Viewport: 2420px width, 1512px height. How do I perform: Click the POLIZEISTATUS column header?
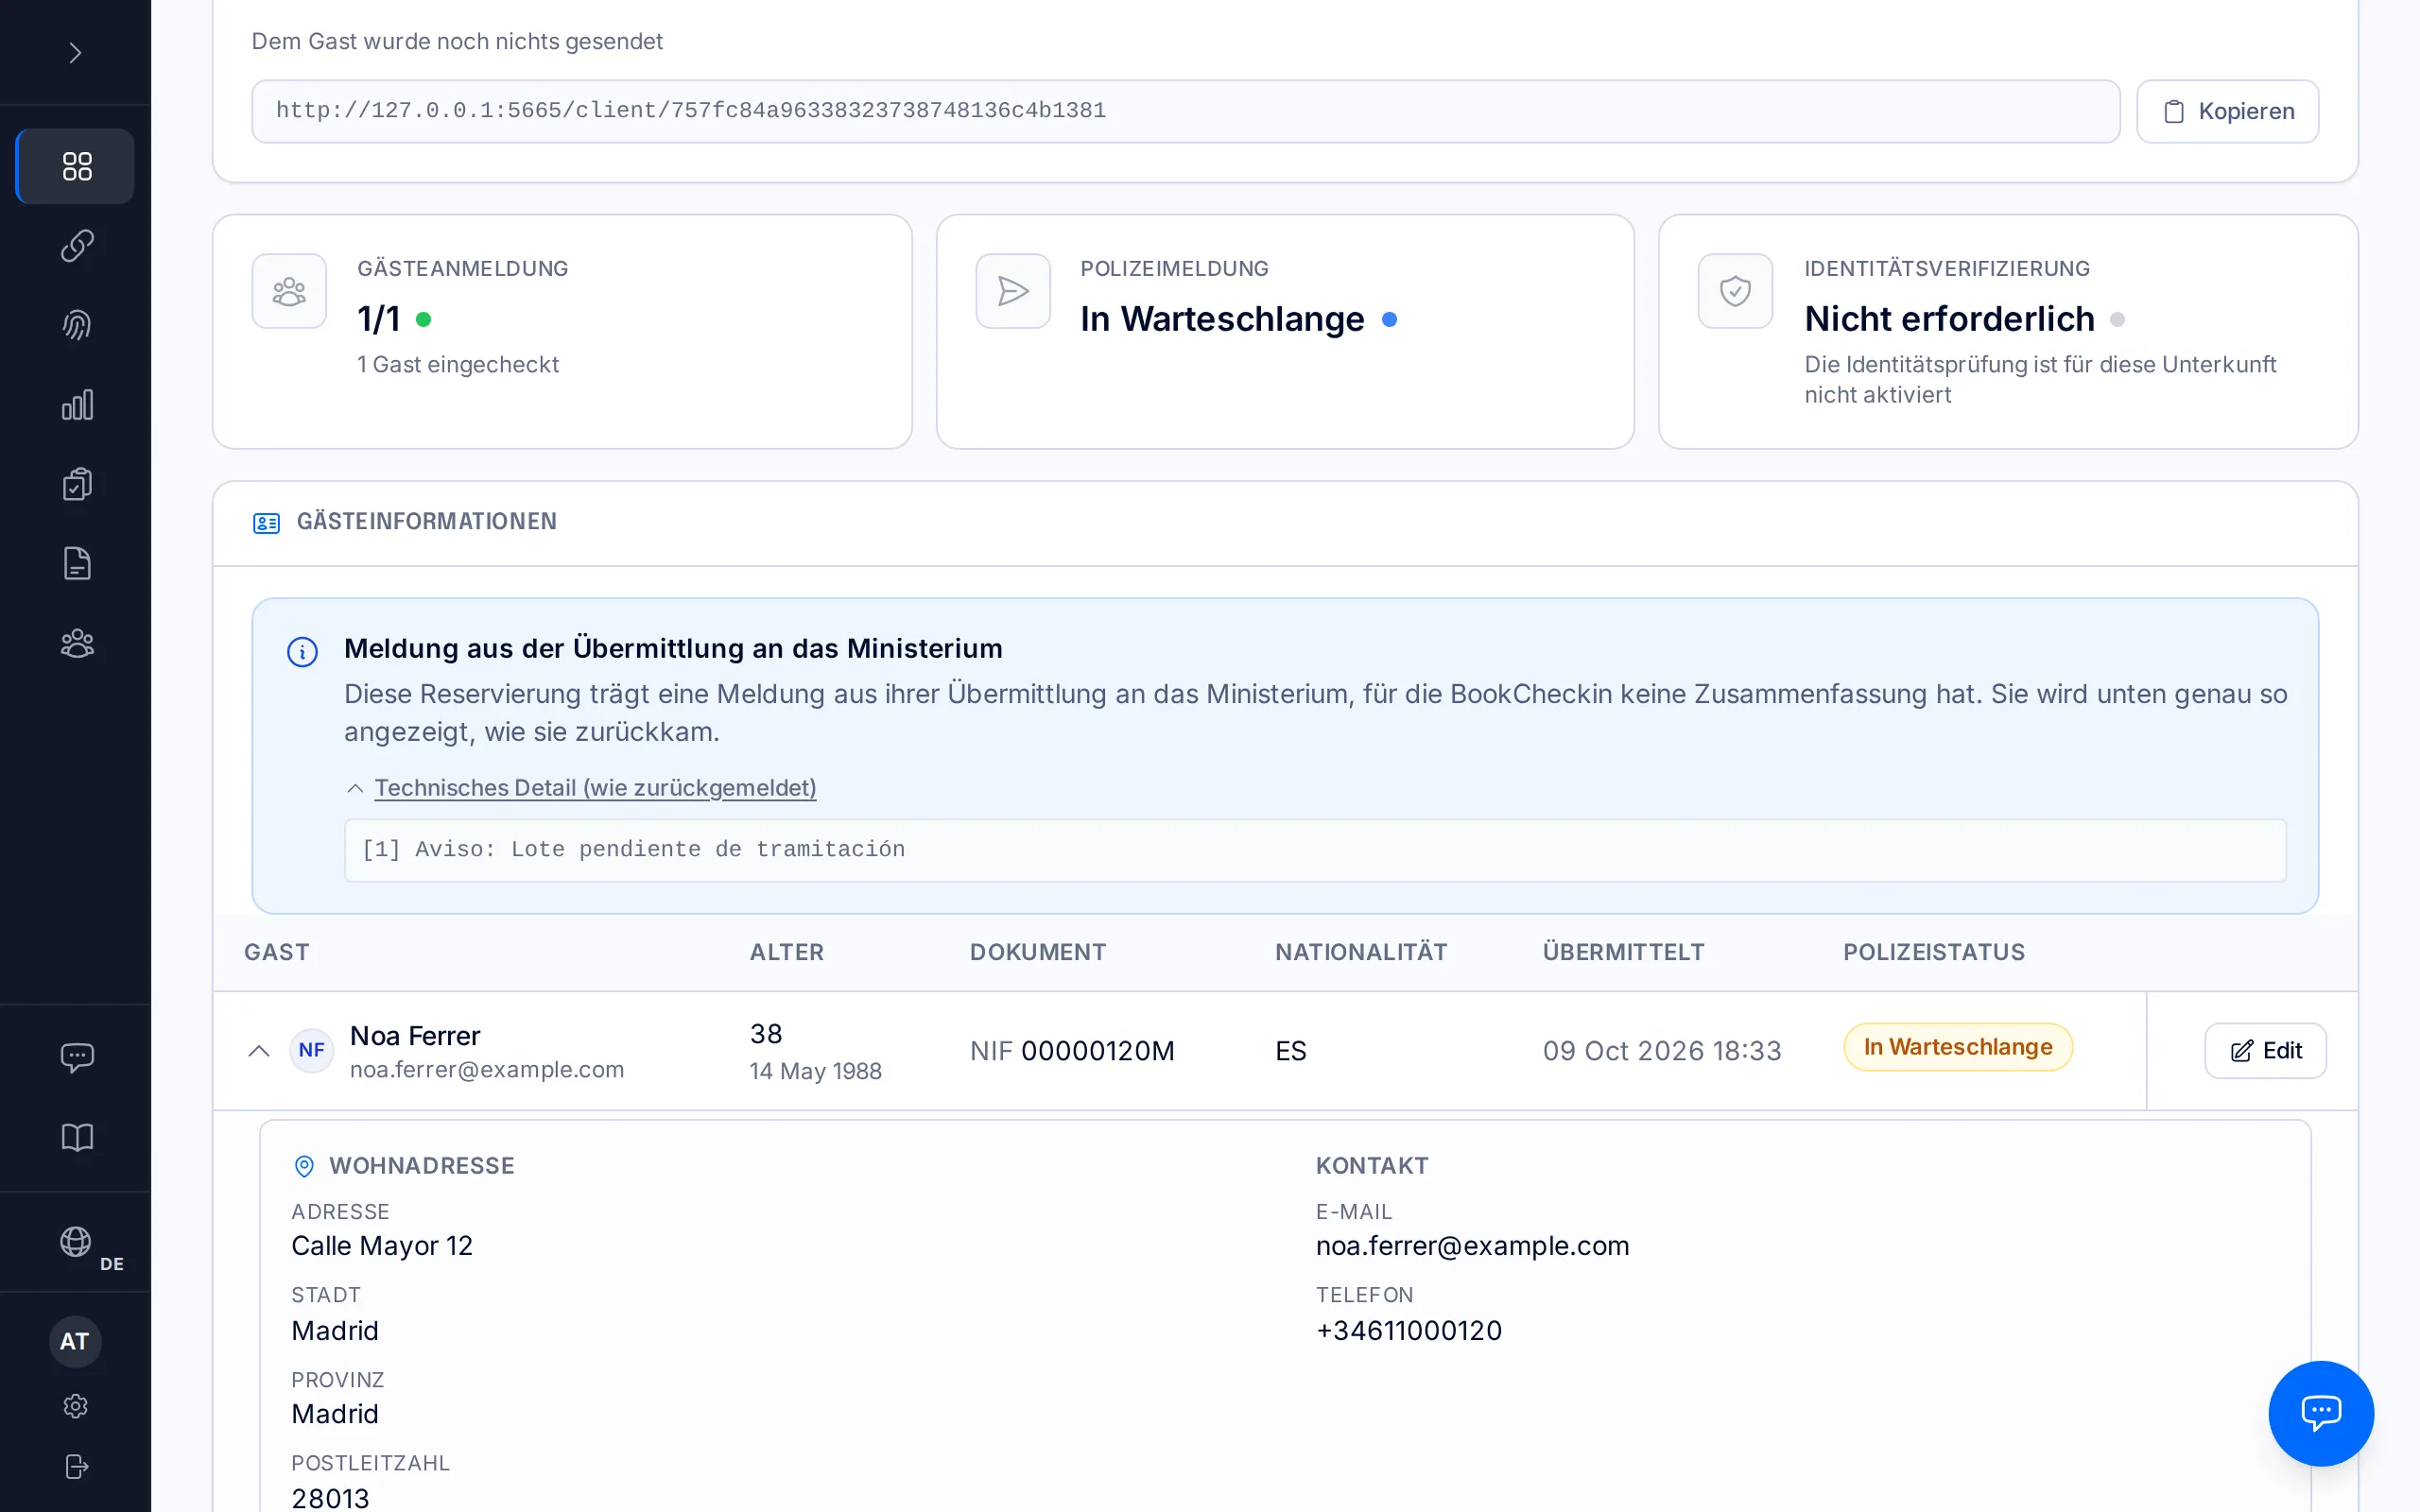(1934, 952)
